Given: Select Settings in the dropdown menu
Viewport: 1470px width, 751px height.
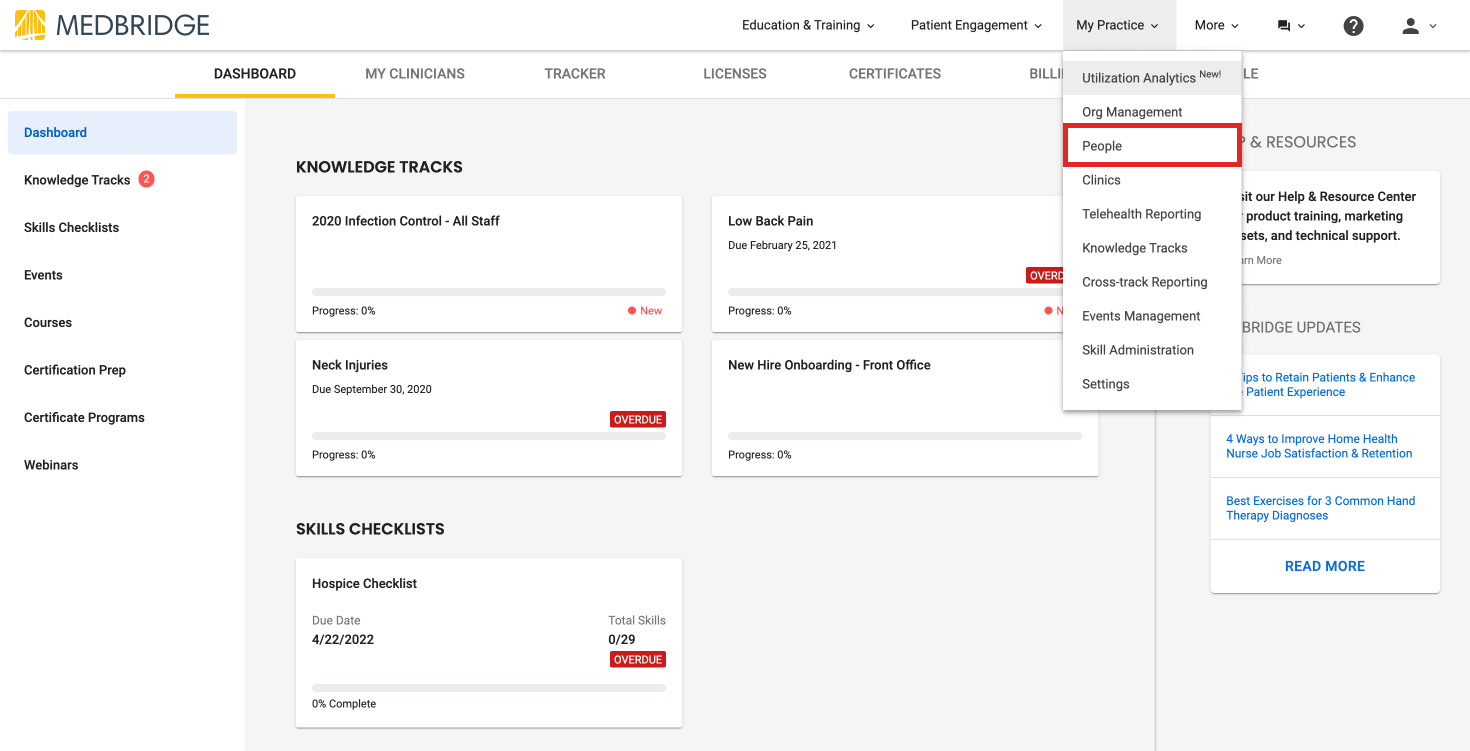Looking at the screenshot, I should [x=1105, y=384].
